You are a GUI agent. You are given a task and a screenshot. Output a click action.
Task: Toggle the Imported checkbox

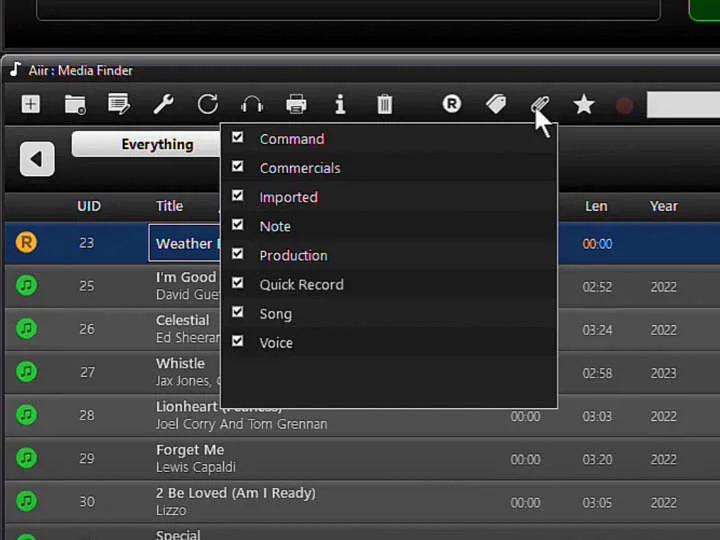[237, 196]
